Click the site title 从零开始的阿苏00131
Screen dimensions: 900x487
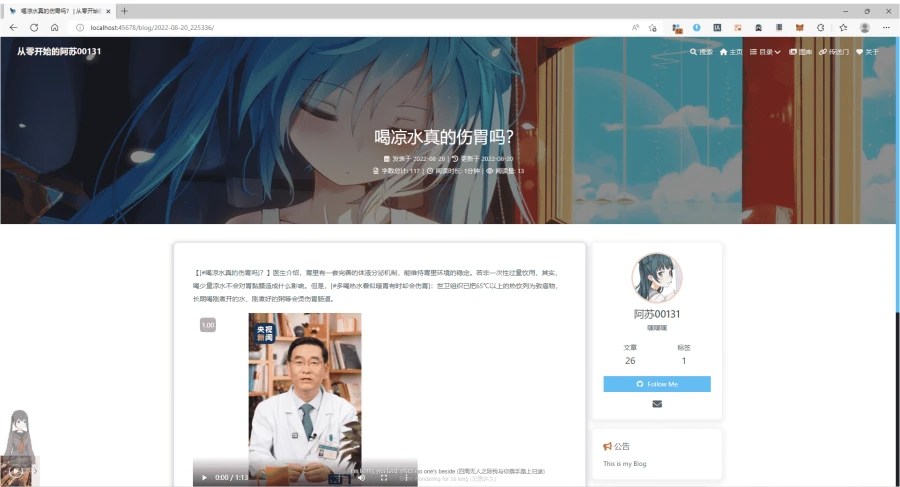tap(59, 51)
